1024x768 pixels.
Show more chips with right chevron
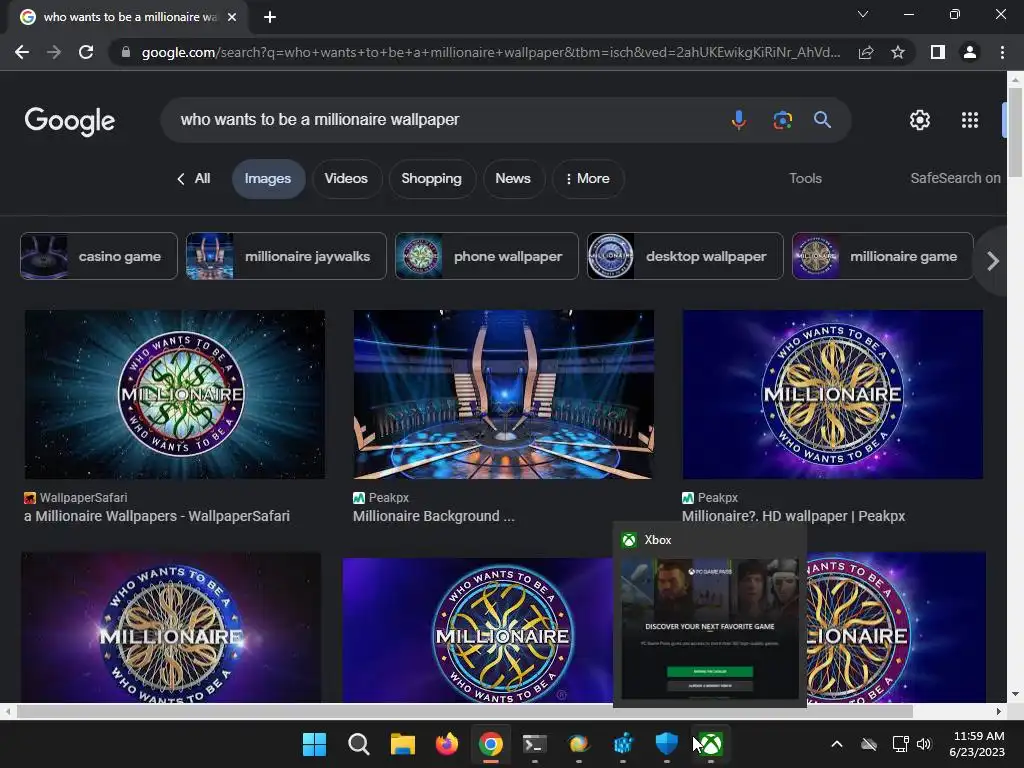993,261
